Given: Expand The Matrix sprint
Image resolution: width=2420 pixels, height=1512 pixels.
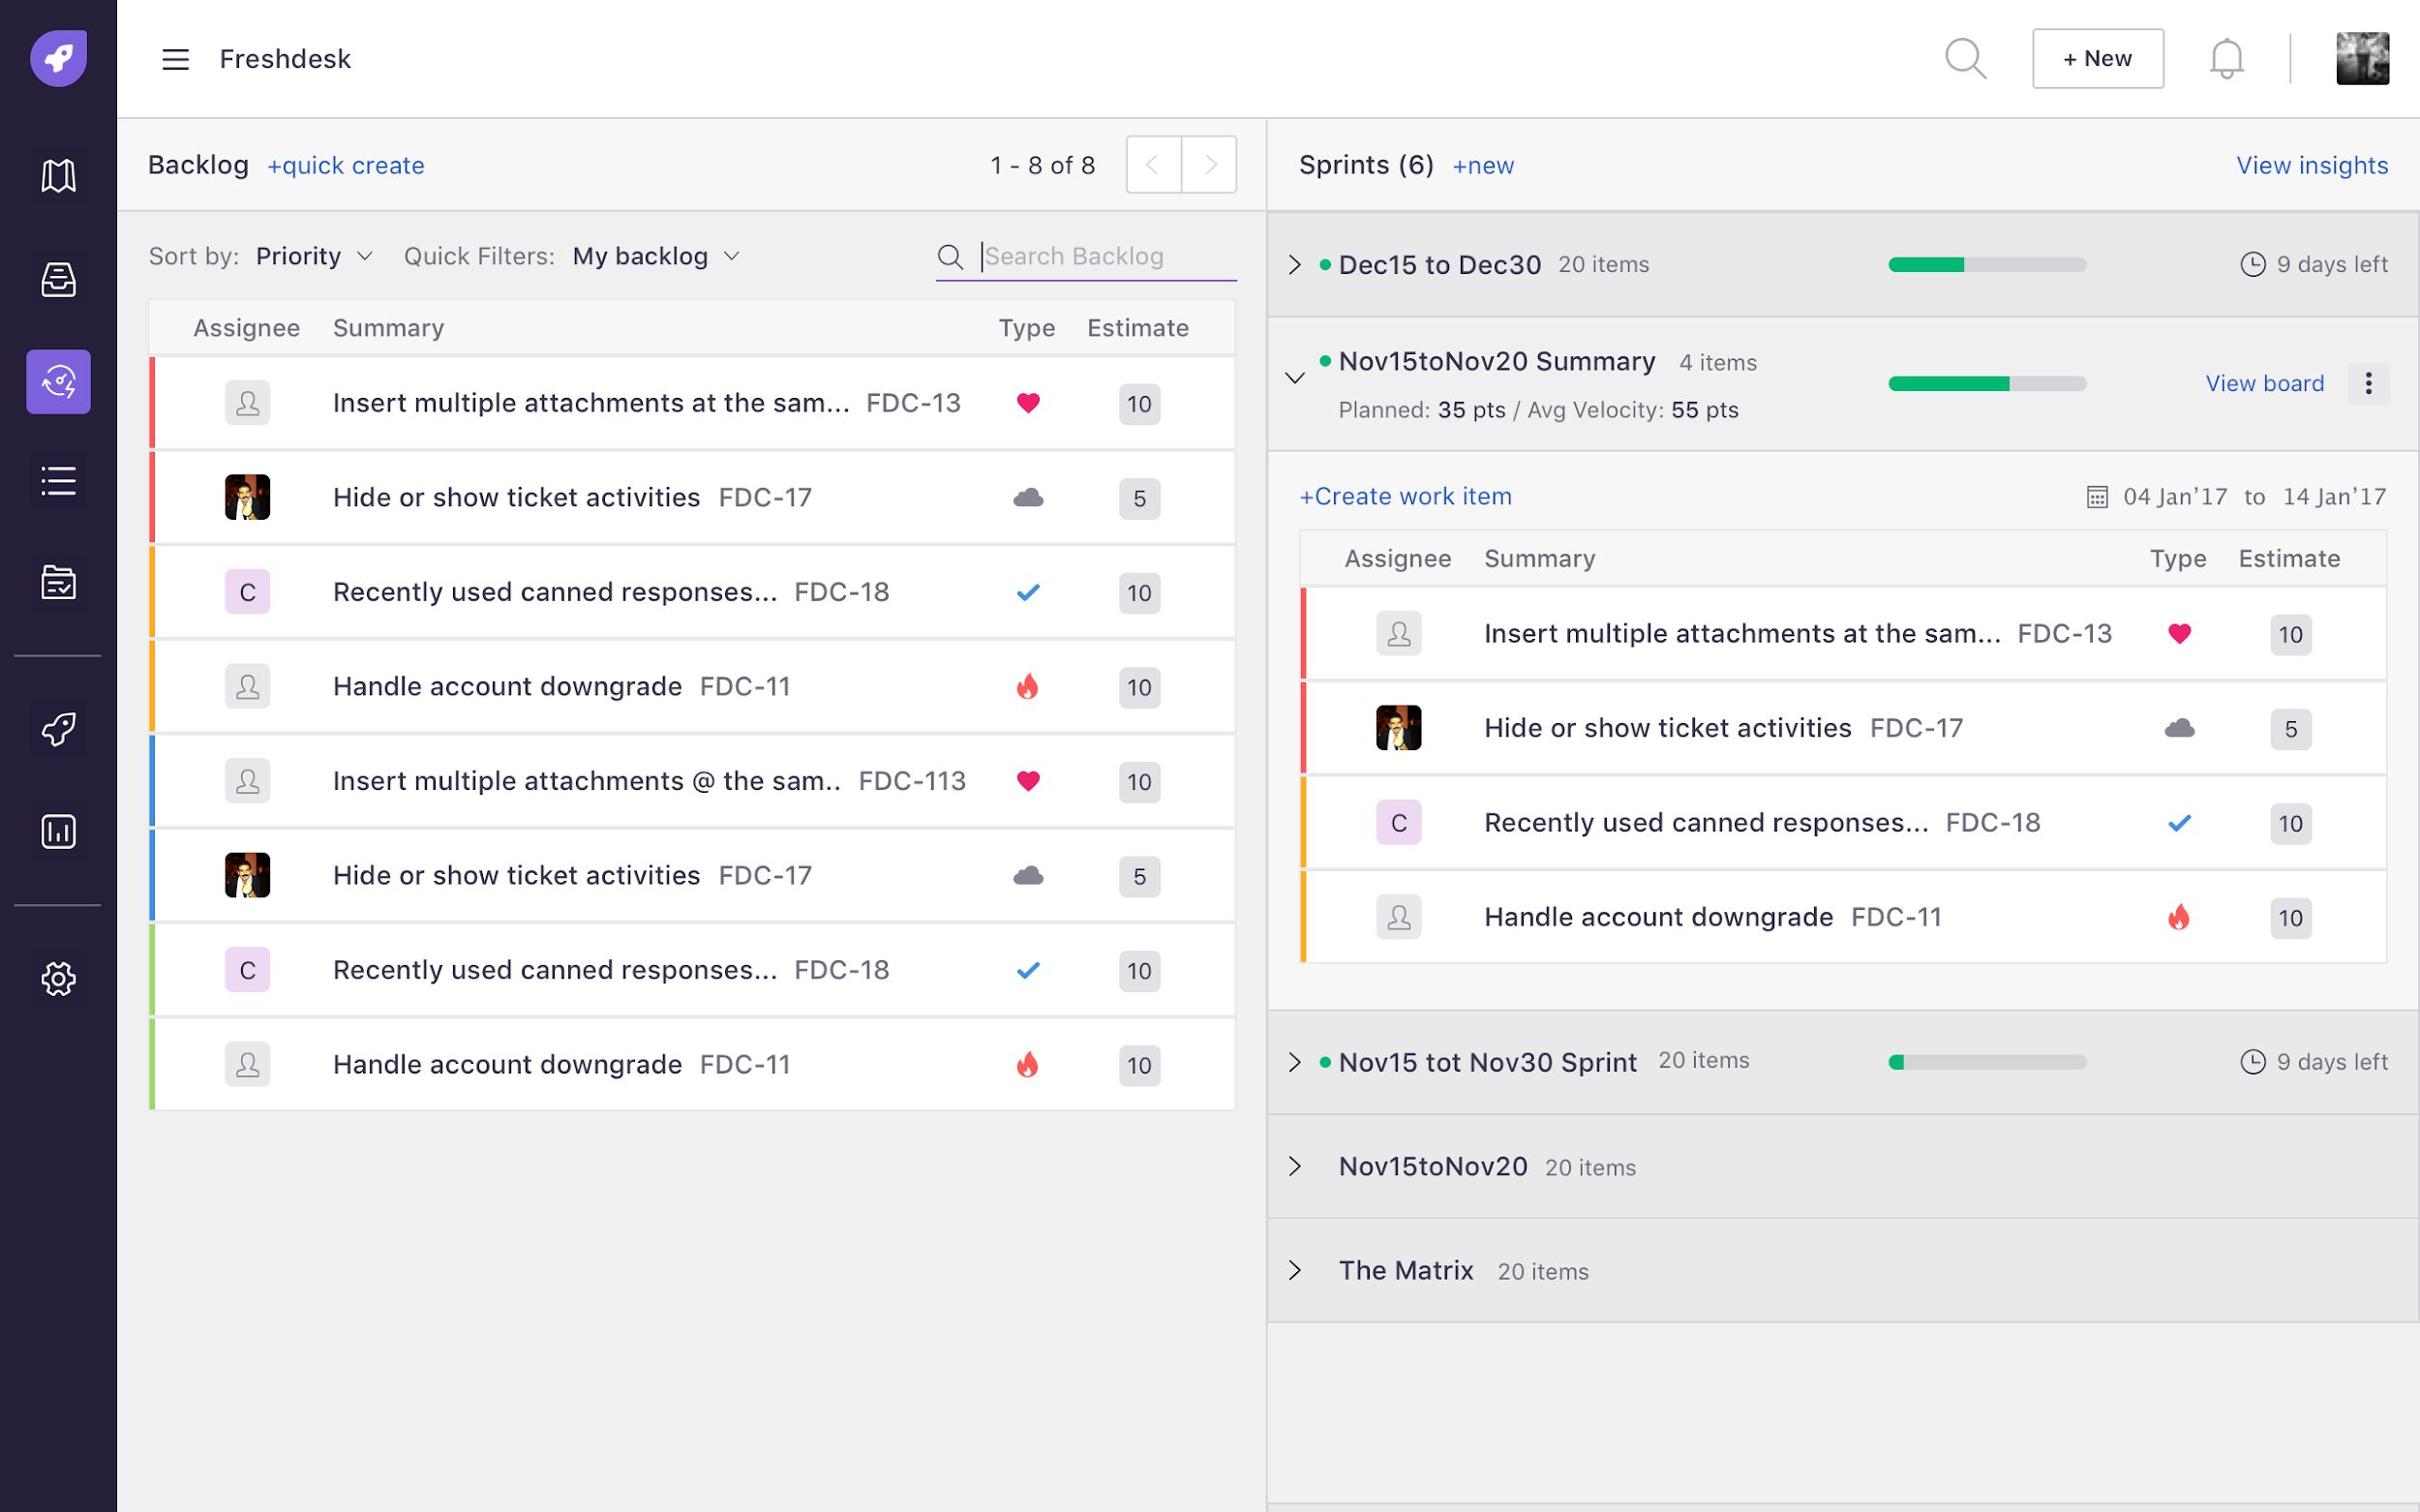Looking at the screenshot, I should tap(1294, 1270).
